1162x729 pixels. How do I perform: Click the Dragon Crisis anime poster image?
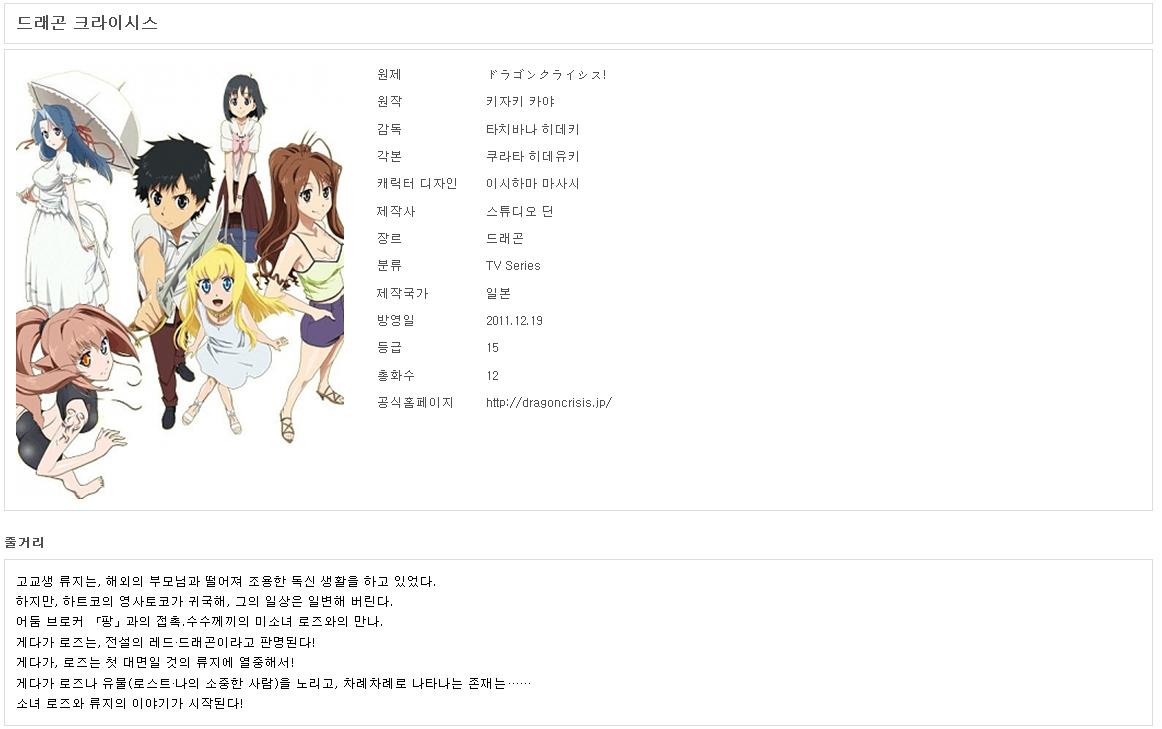180,280
